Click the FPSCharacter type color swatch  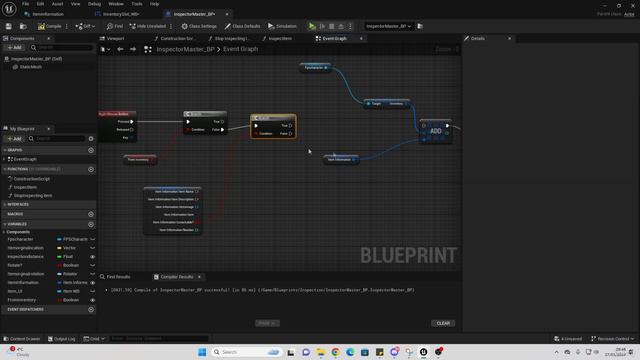(59, 239)
